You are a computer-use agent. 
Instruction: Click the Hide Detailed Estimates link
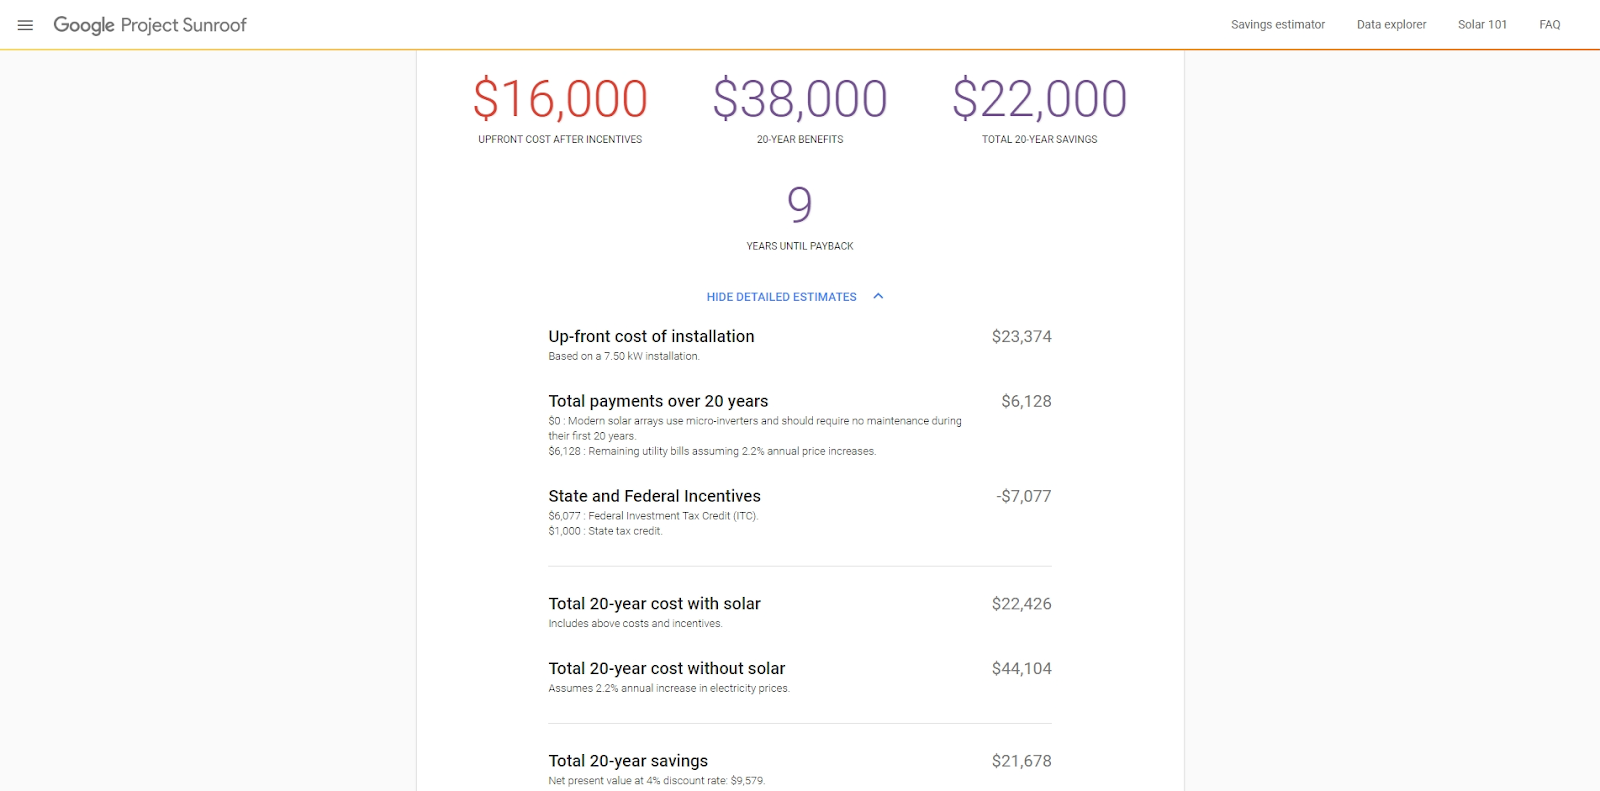point(781,297)
